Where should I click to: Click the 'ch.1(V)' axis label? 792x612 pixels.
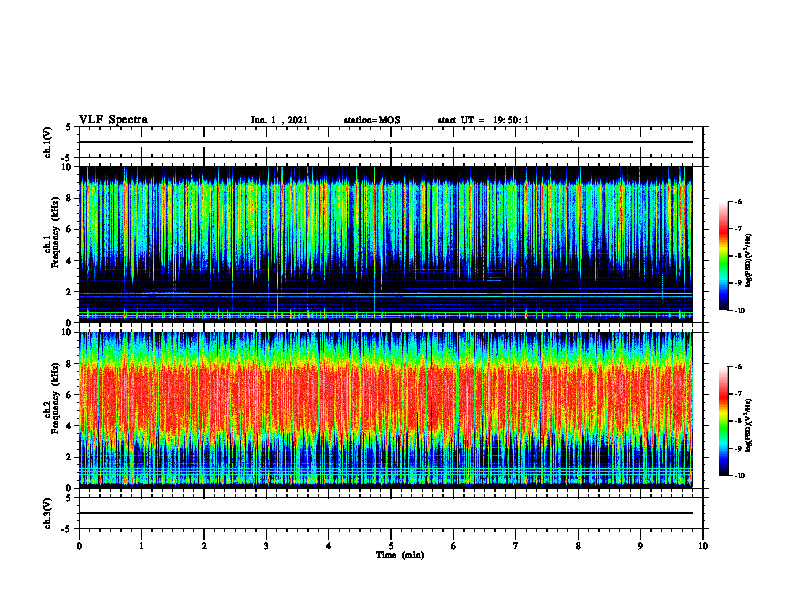point(47,142)
